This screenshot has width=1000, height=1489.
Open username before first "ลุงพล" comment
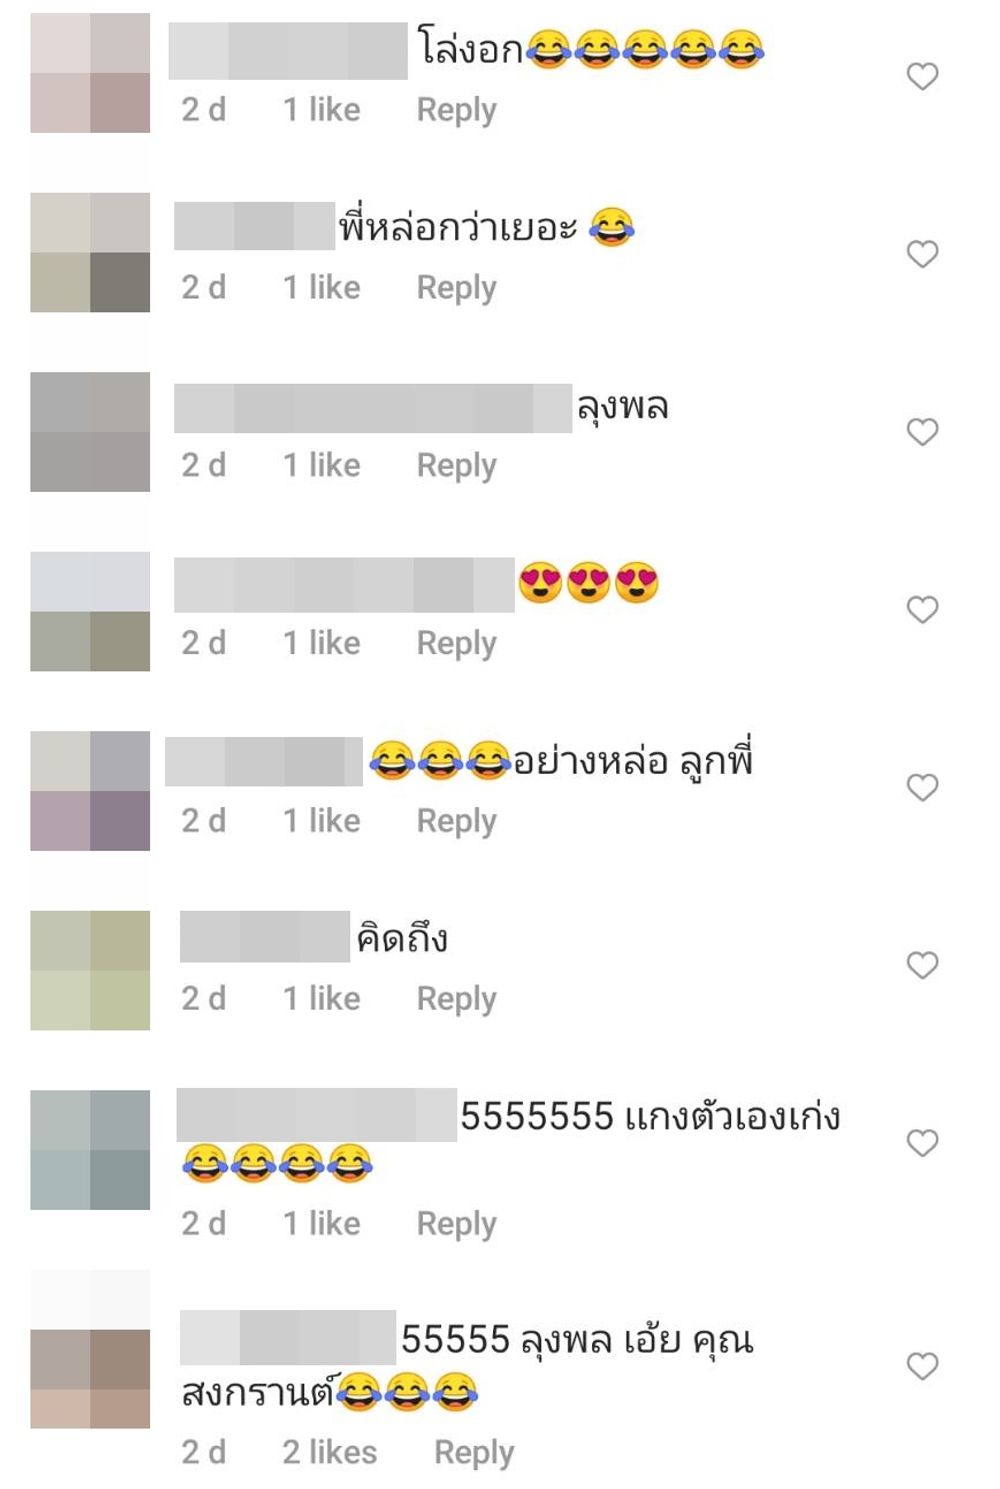(373, 408)
